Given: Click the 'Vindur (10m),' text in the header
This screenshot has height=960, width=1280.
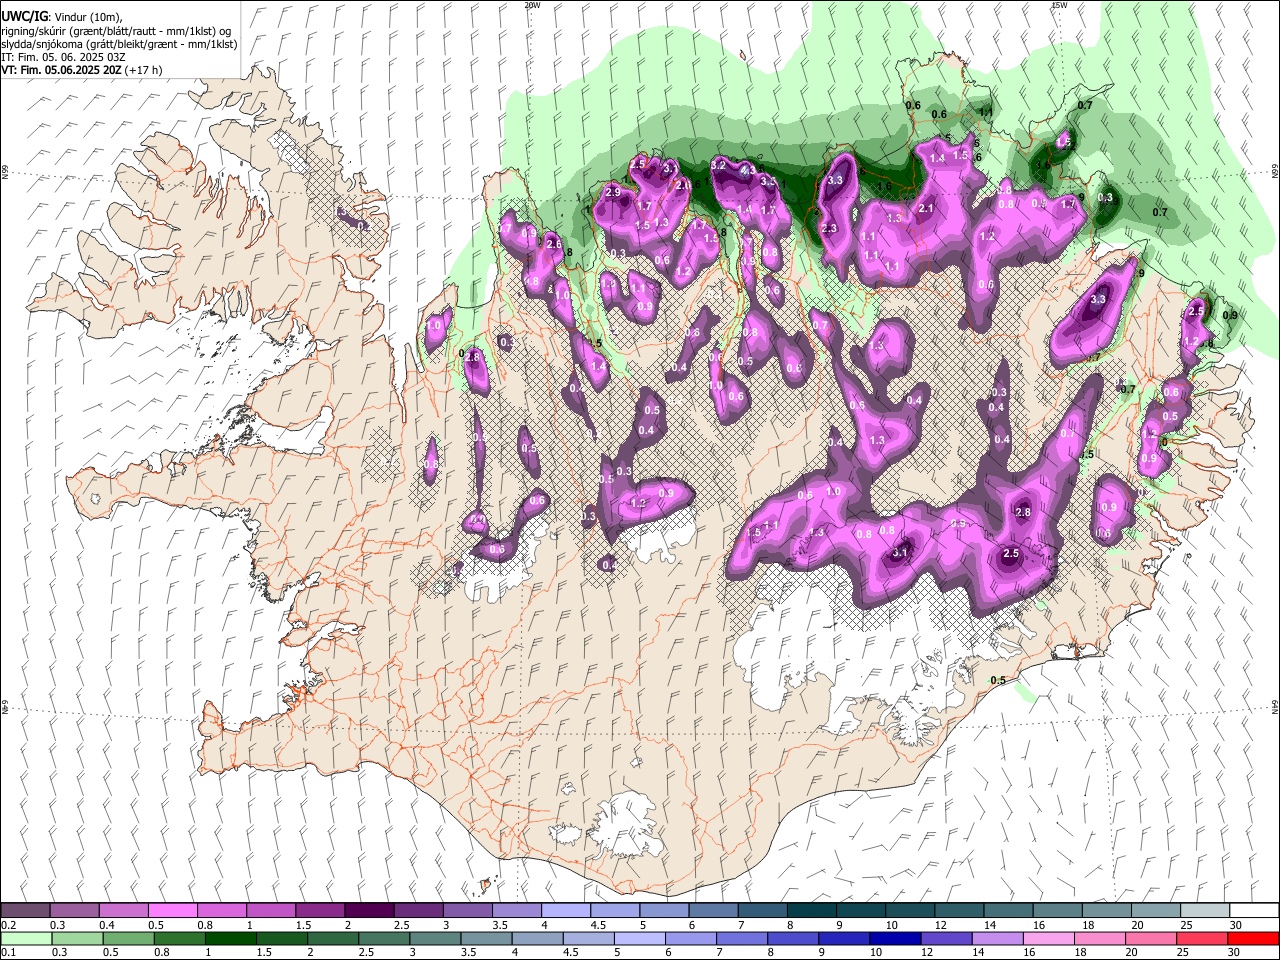Looking at the screenshot, I should click(x=87, y=16).
